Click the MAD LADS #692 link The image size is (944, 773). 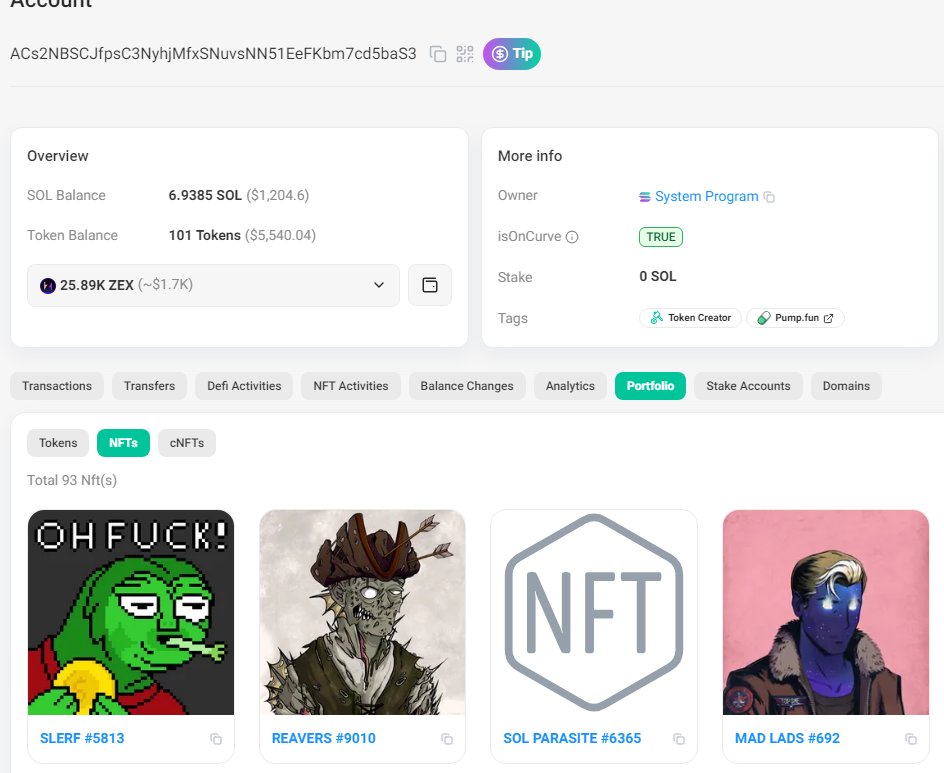tap(787, 738)
